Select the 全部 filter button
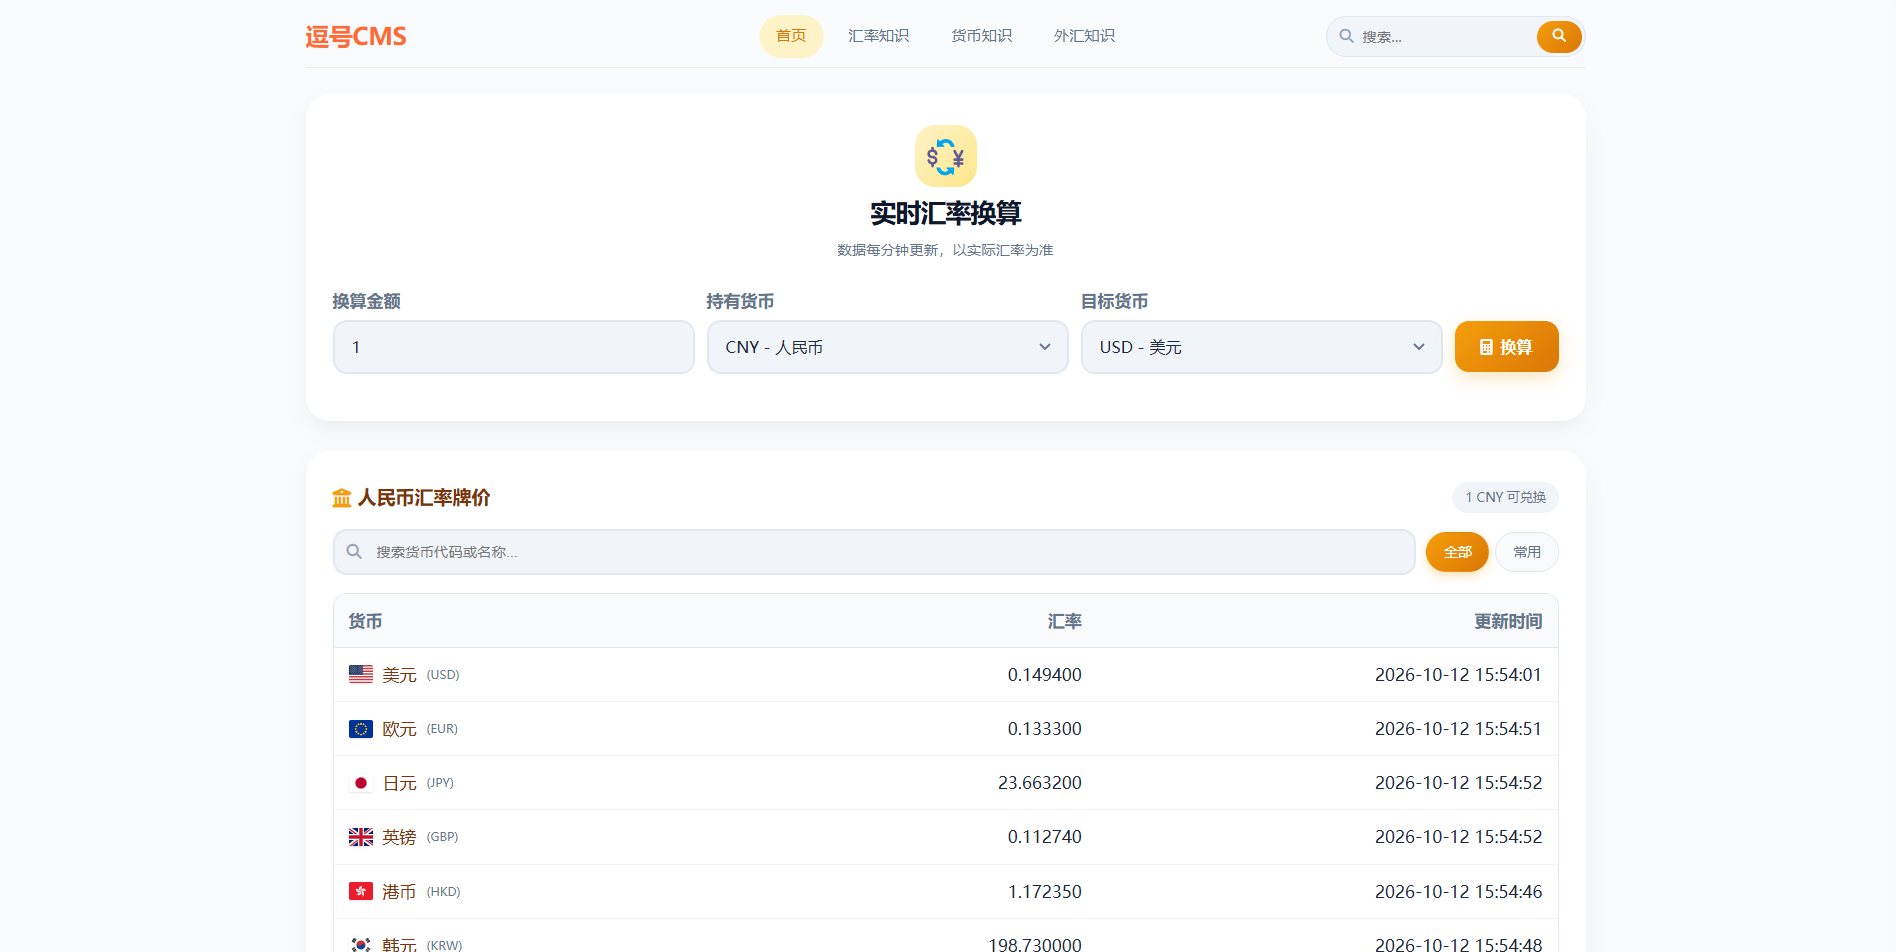Image resolution: width=1896 pixels, height=952 pixels. tap(1457, 552)
